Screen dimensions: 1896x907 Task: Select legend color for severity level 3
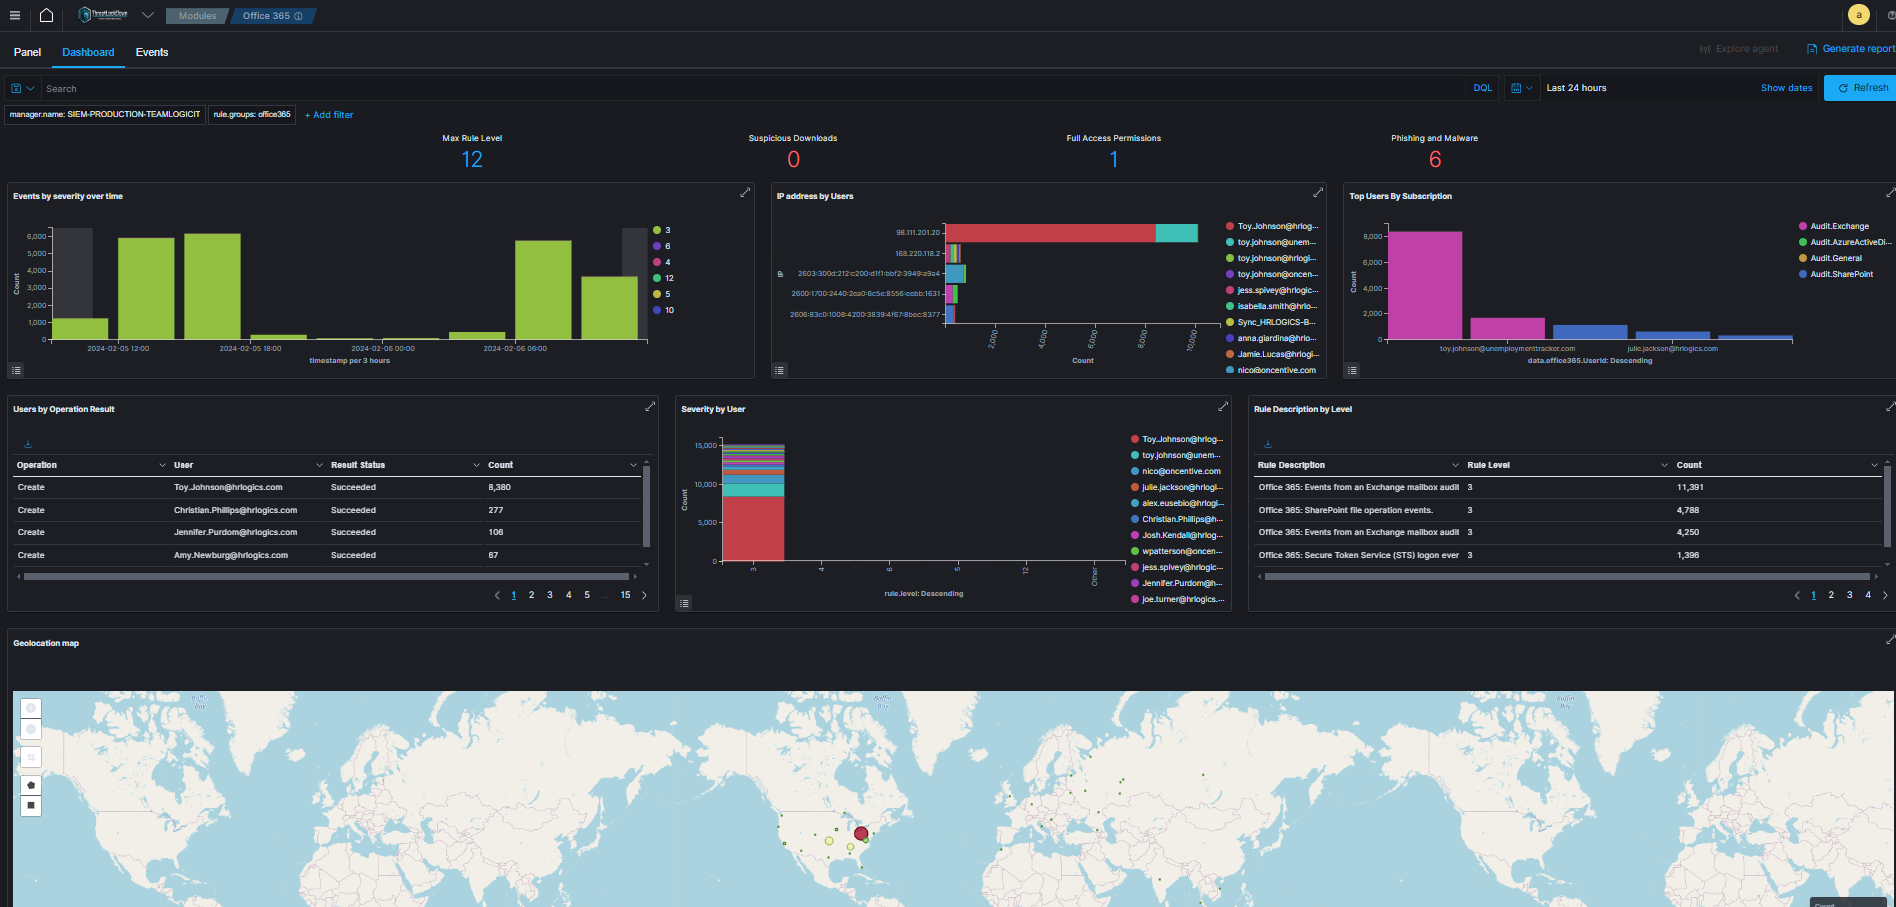(x=657, y=230)
